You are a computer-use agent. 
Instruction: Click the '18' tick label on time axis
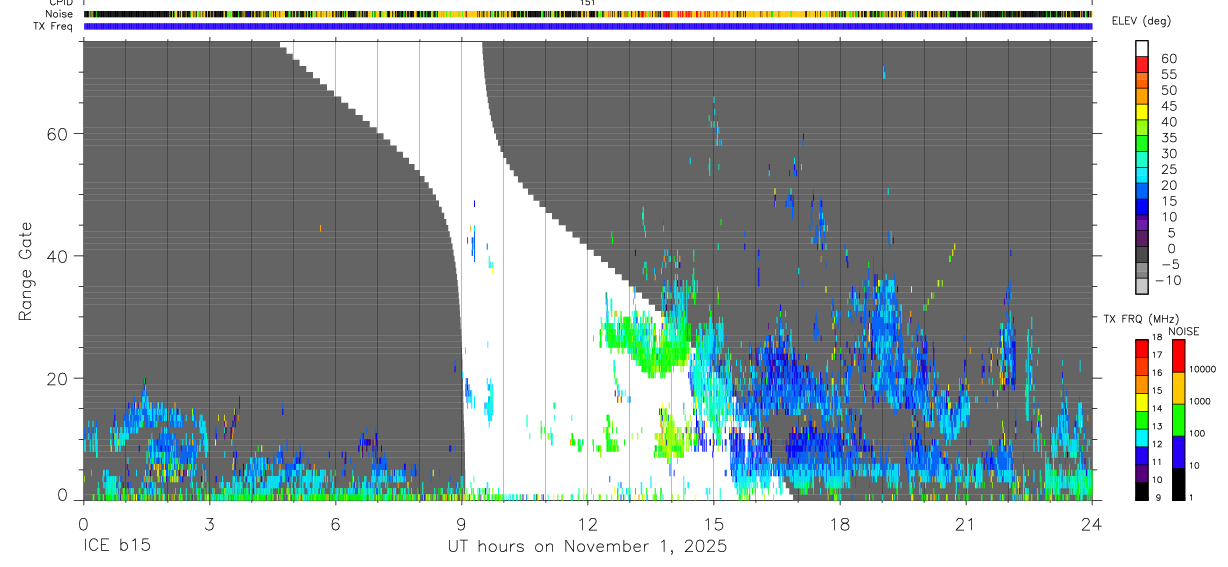pos(840,524)
